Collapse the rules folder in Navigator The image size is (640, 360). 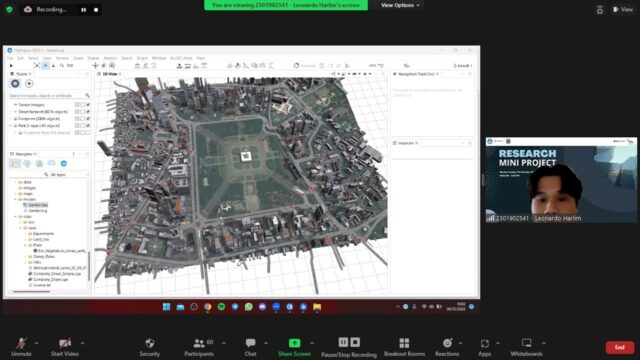(16, 216)
